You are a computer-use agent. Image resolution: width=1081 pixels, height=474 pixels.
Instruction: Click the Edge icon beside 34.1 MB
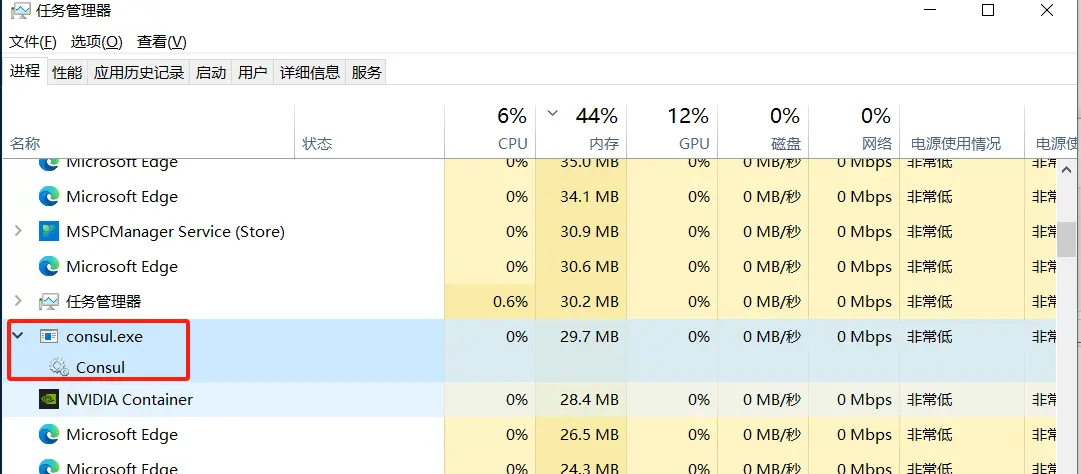49,197
